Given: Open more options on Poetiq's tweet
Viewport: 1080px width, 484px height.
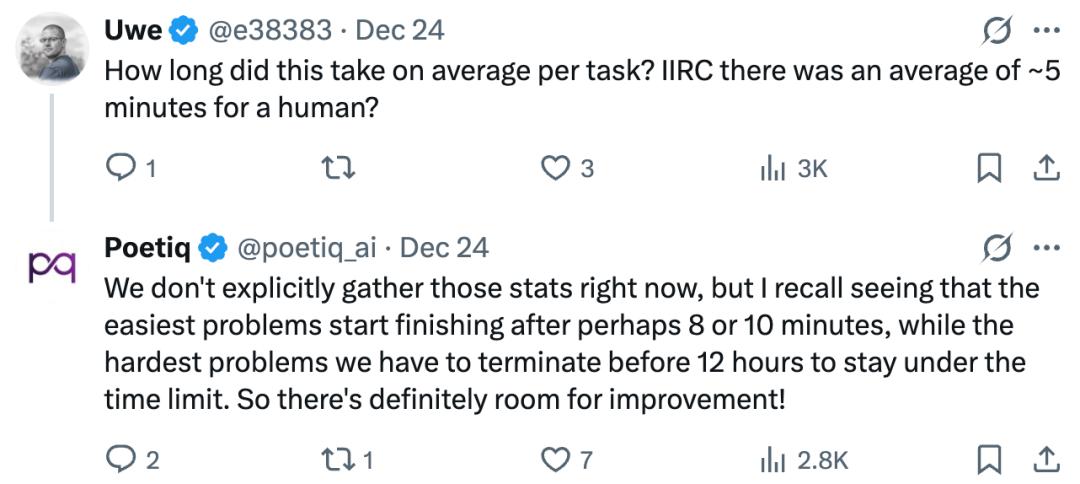Looking at the screenshot, I should click(x=1045, y=247).
